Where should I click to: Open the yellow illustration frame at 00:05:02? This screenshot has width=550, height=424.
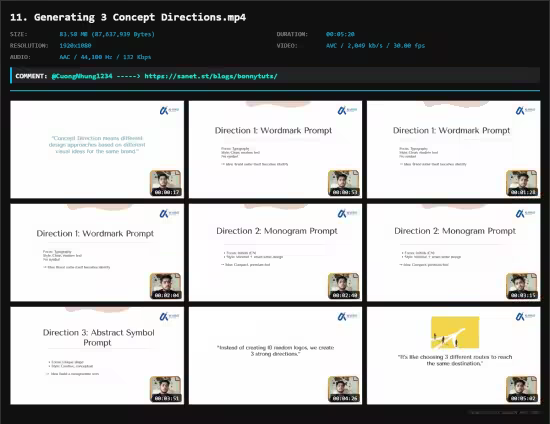pos(454,356)
